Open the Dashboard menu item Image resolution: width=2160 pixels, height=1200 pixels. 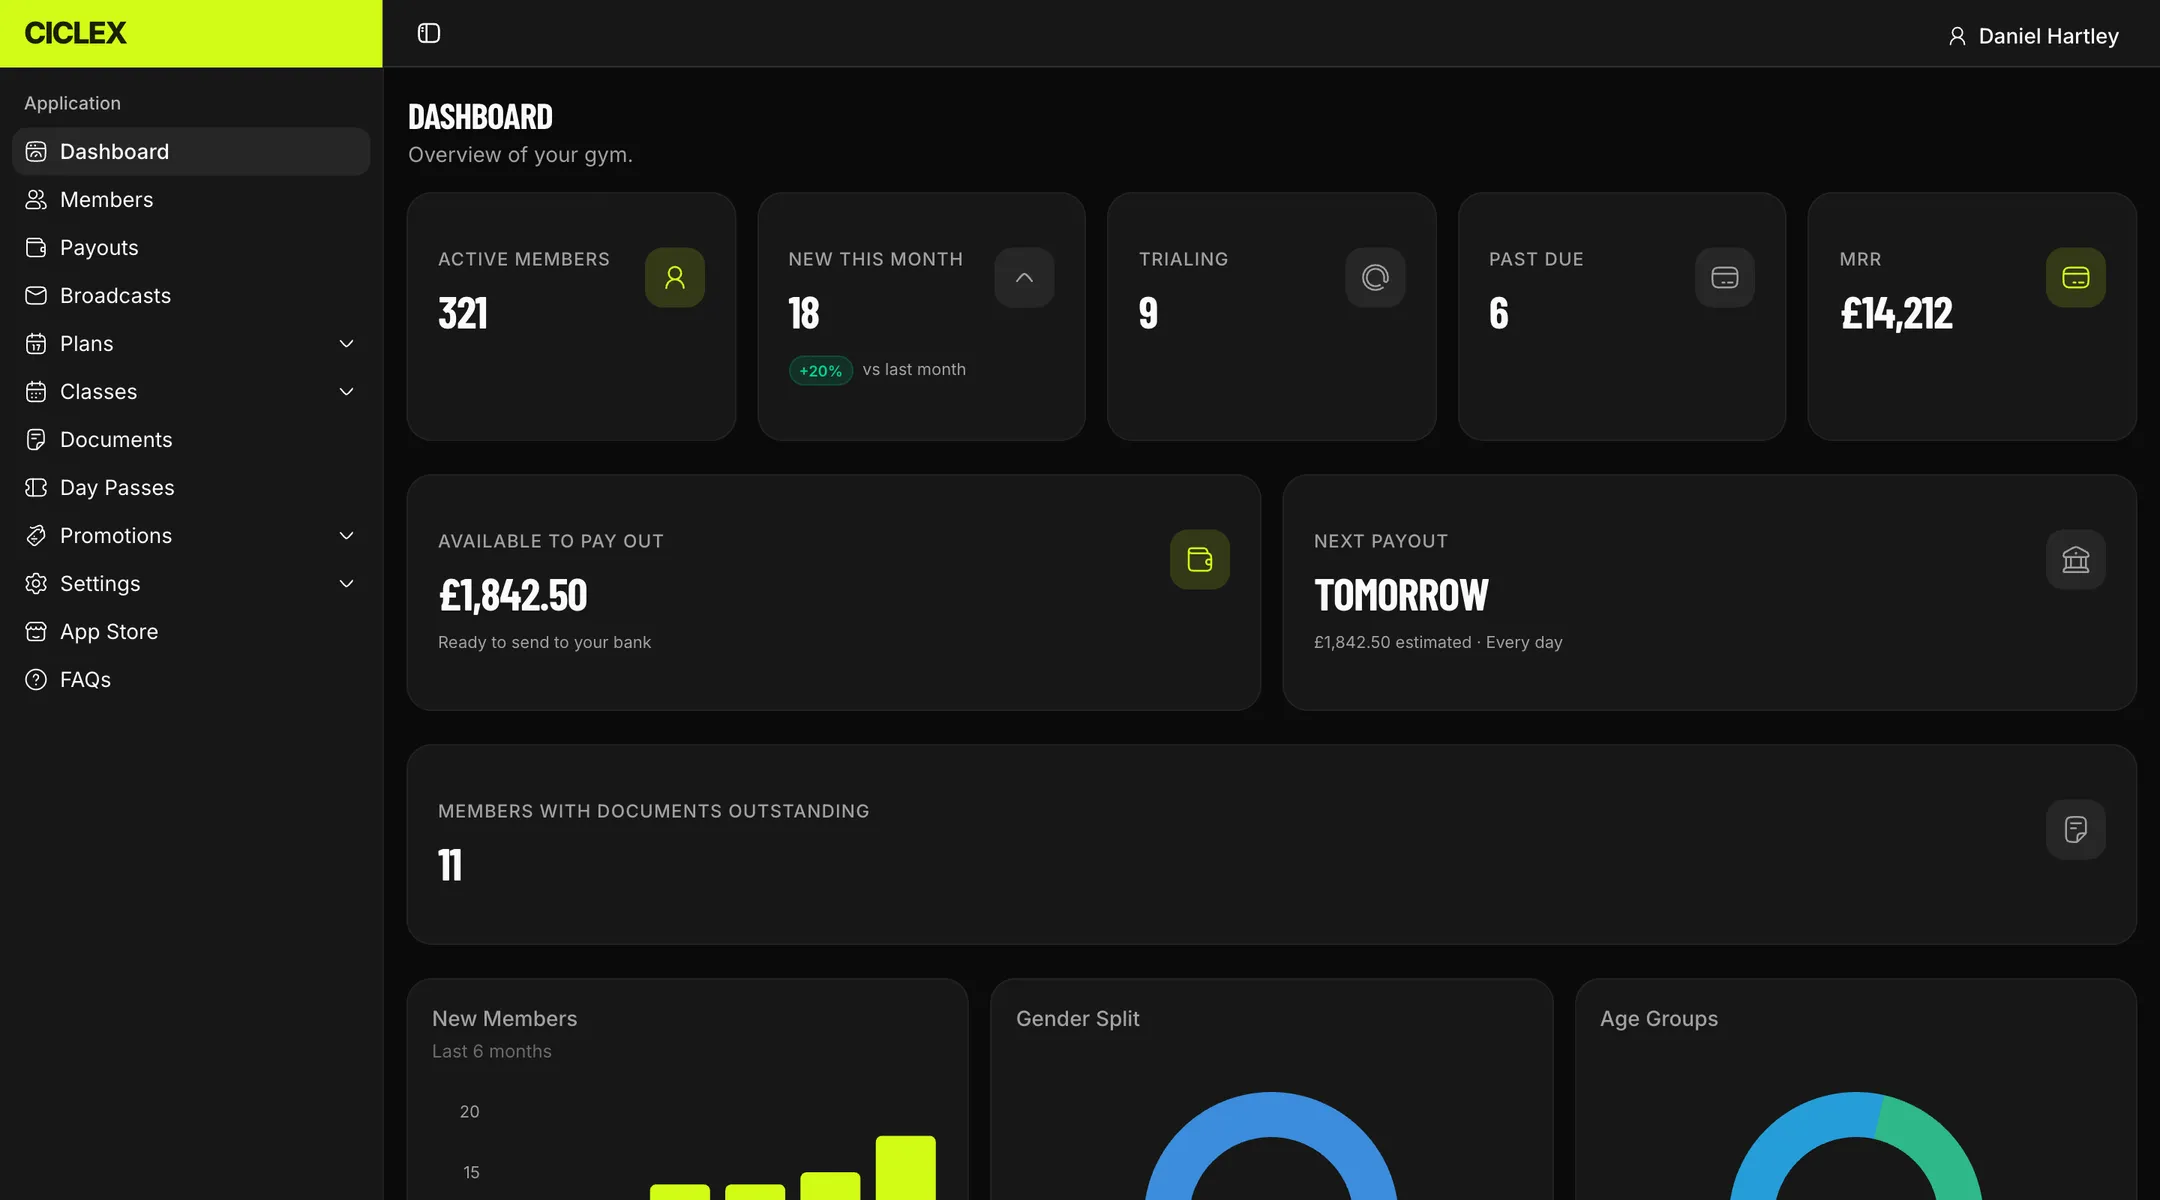point(191,151)
